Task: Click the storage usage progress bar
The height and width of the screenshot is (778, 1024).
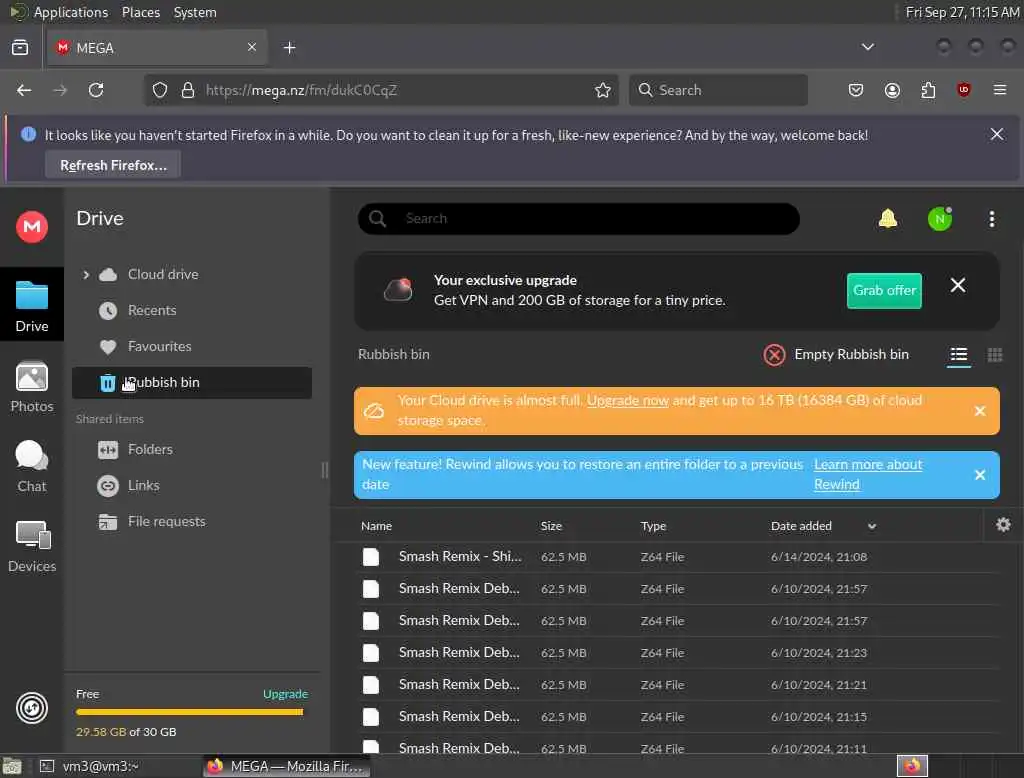Action: [189, 712]
